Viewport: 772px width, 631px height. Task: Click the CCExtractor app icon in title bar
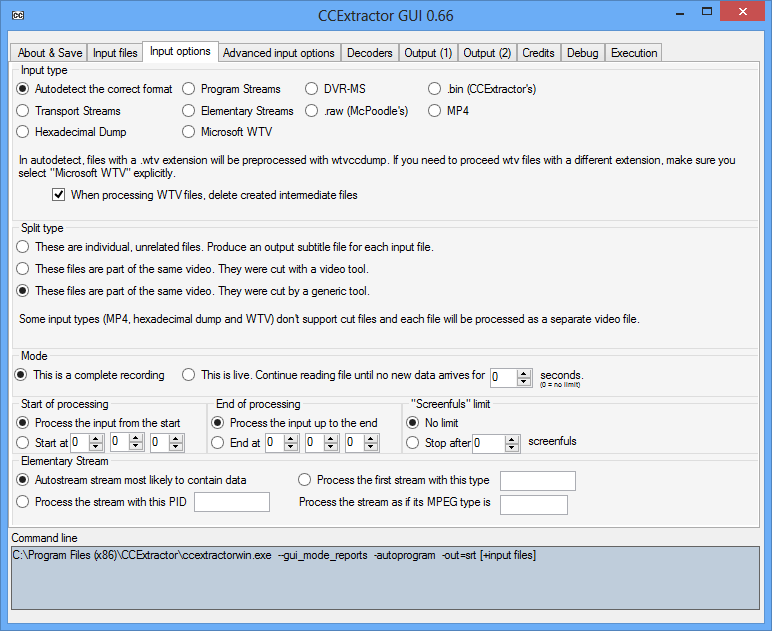coord(18,15)
